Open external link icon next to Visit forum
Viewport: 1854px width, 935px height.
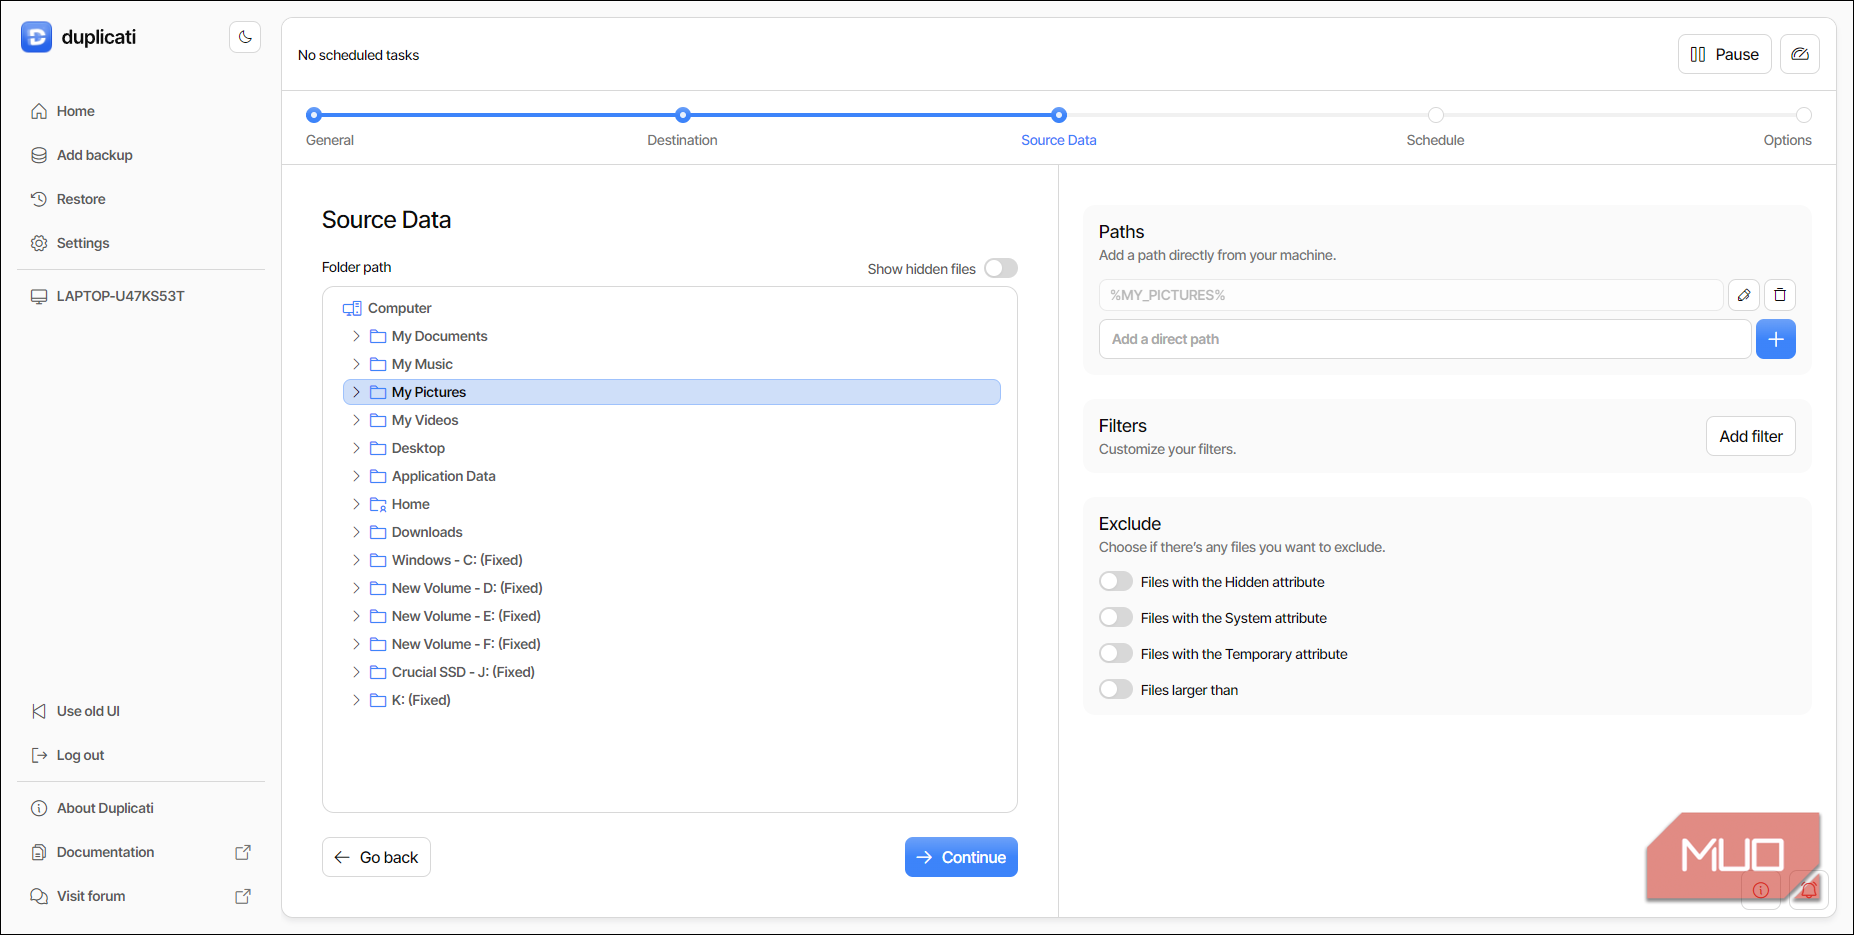tap(243, 896)
